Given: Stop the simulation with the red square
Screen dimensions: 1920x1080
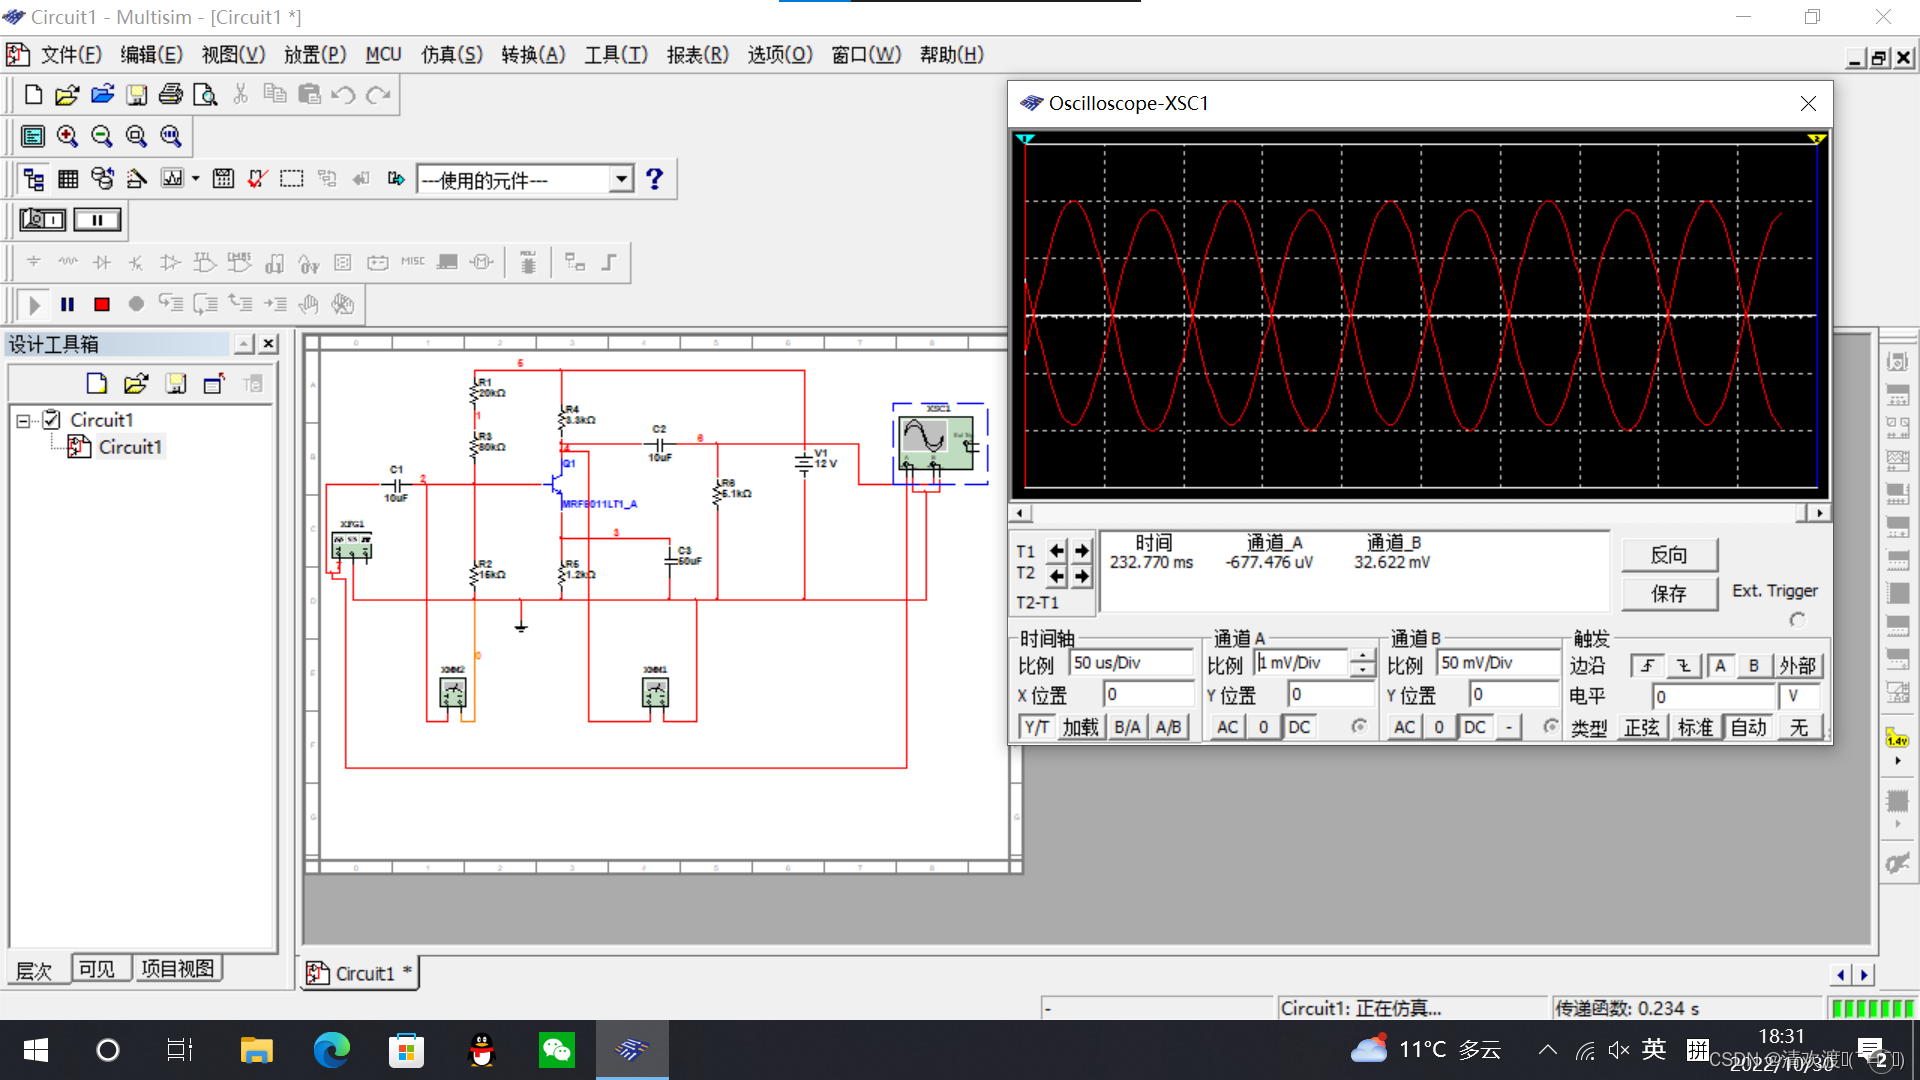Looking at the screenshot, I should pyautogui.click(x=102, y=304).
